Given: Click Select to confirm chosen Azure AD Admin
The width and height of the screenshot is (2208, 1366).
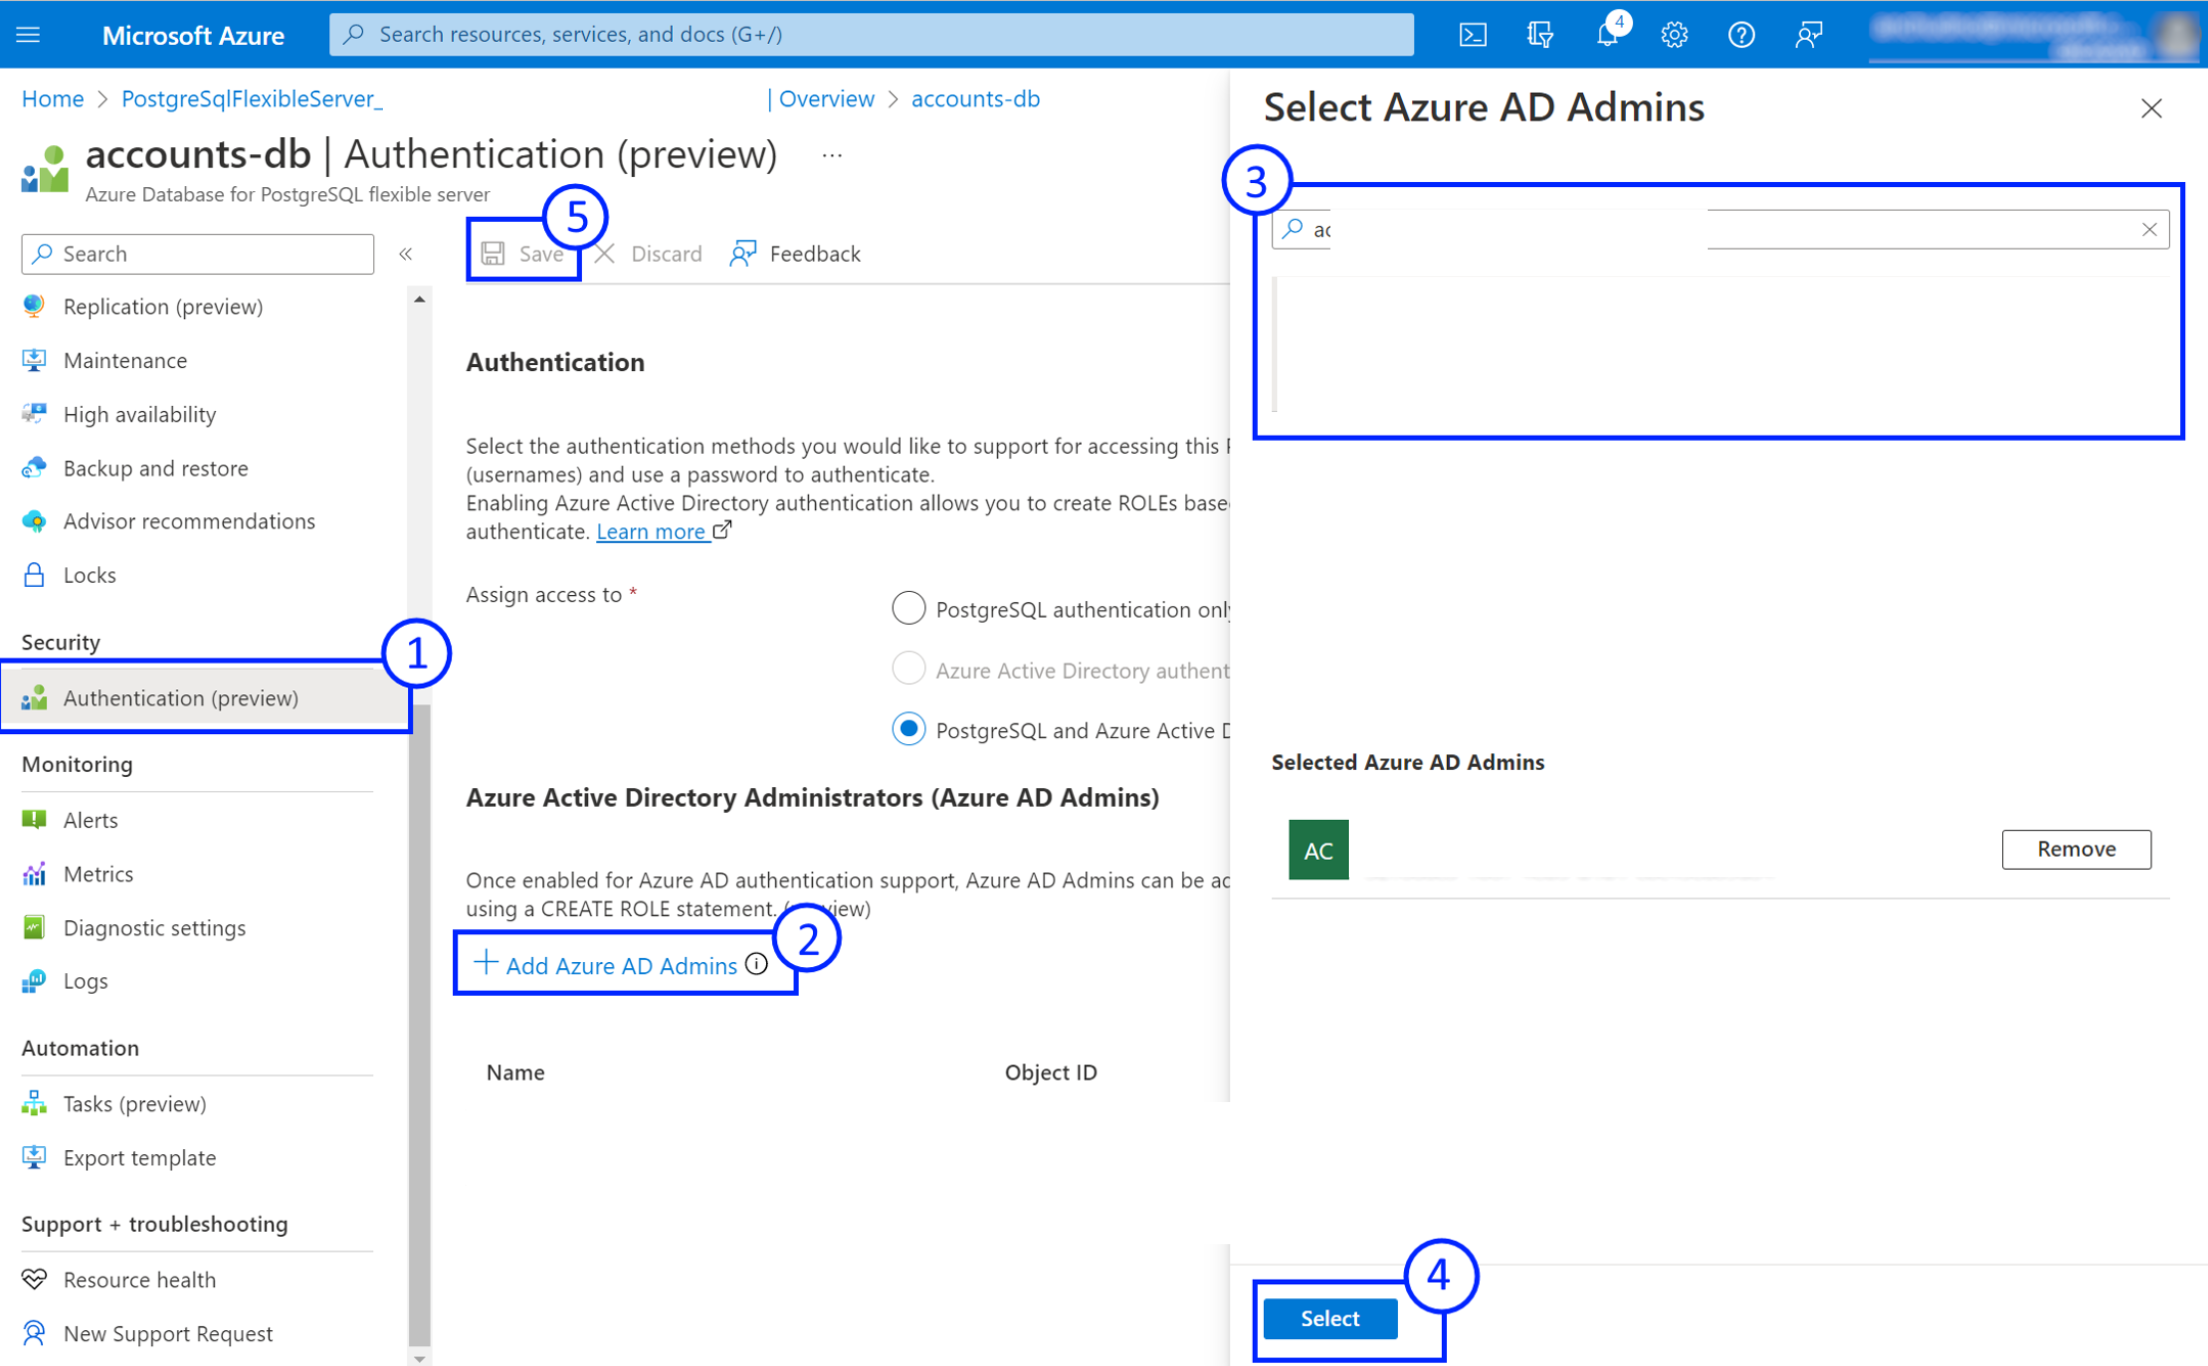Looking at the screenshot, I should pyautogui.click(x=1330, y=1319).
